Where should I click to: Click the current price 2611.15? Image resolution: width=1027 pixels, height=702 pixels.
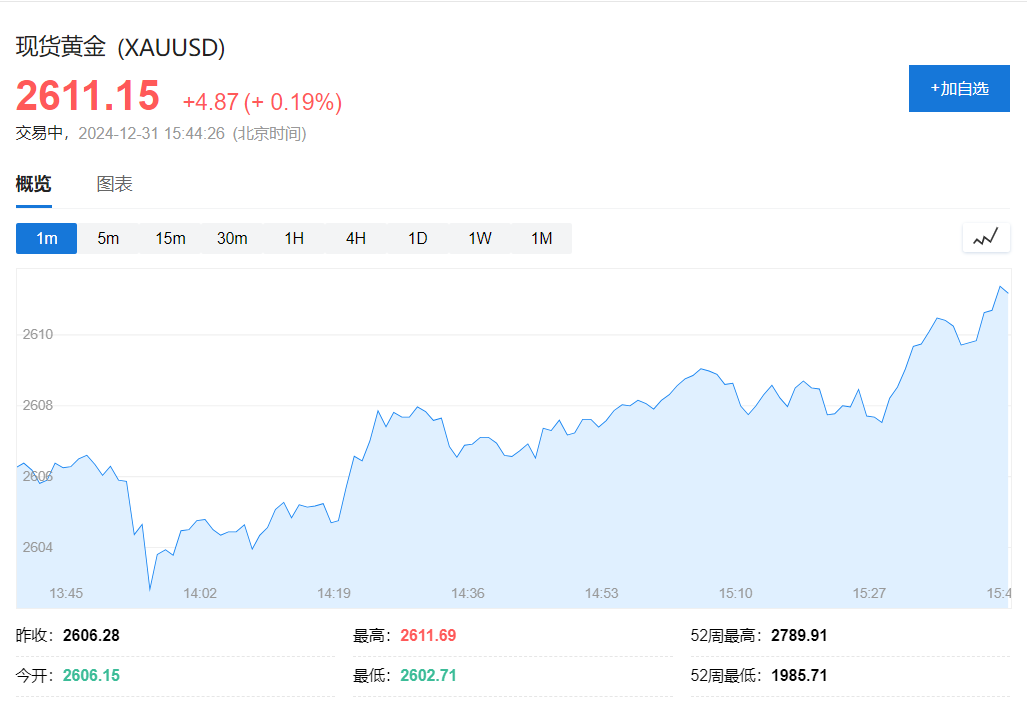(x=88, y=95)
